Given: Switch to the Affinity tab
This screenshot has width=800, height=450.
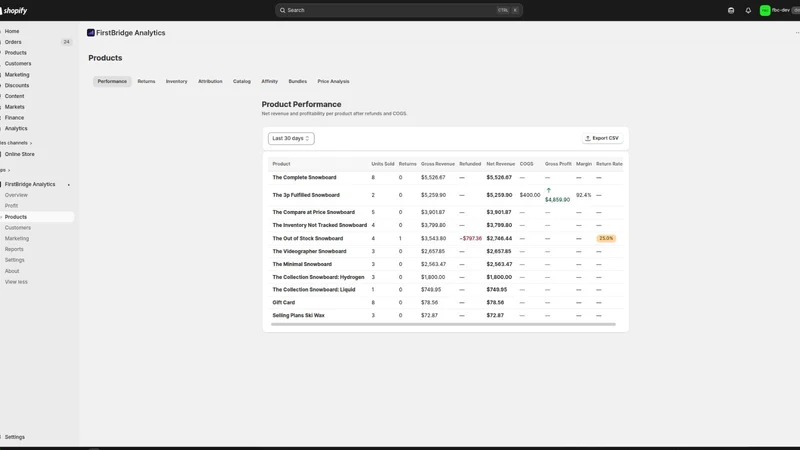Looking at the screenshot, I should (269, 82).
